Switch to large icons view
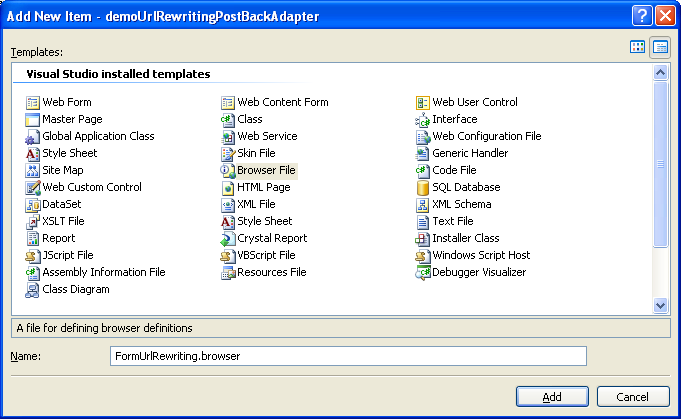Viewport: 681px width, 419px height. [637, 47]
